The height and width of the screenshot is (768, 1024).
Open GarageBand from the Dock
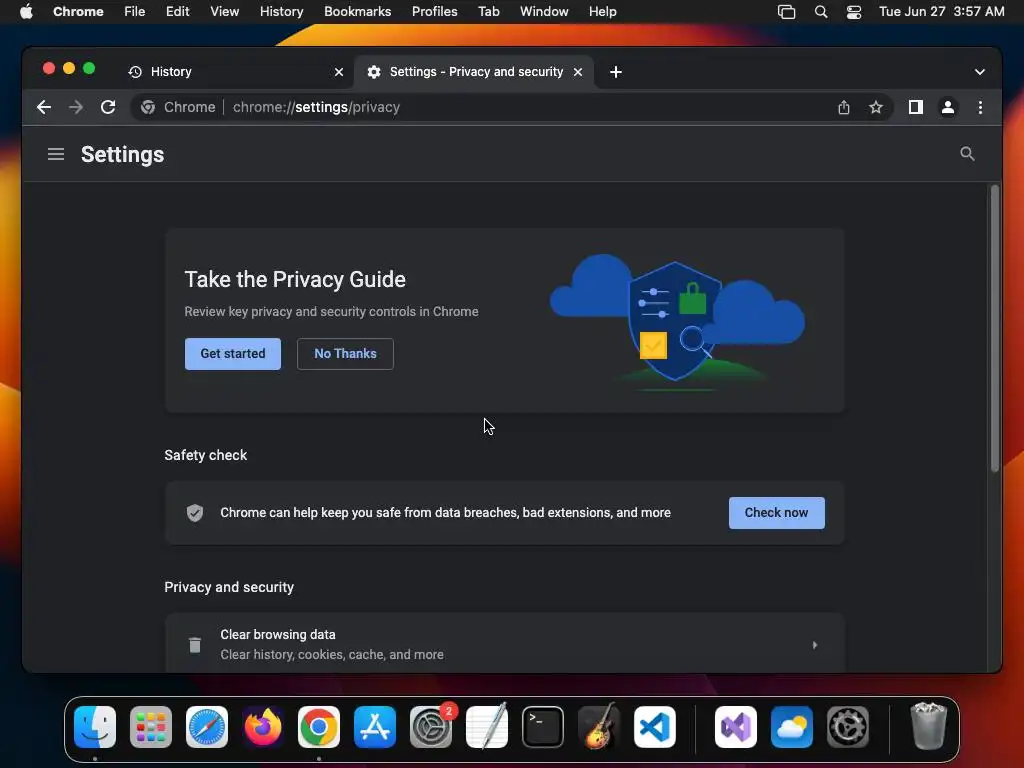coord(599,727)
